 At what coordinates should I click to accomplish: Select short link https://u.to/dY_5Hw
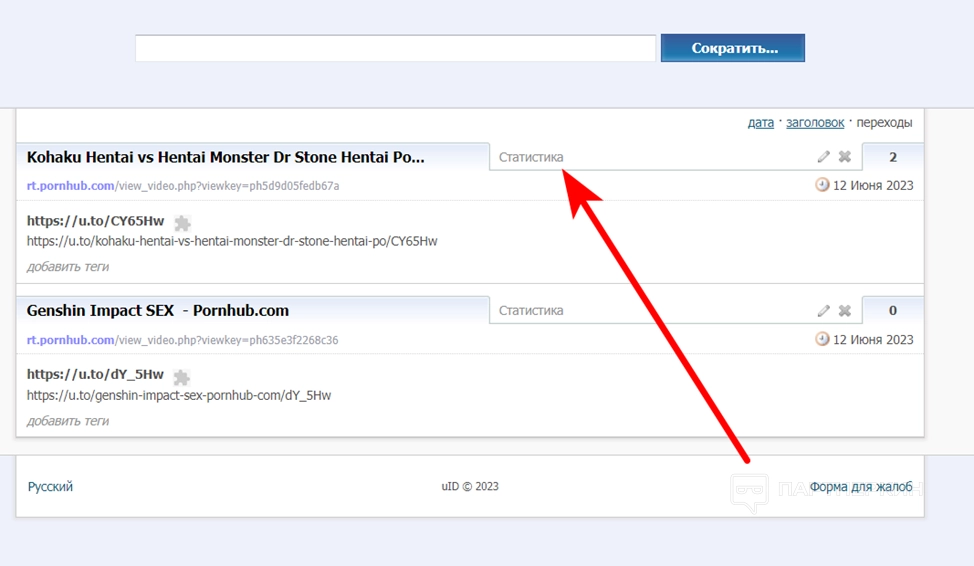[95, 375]
